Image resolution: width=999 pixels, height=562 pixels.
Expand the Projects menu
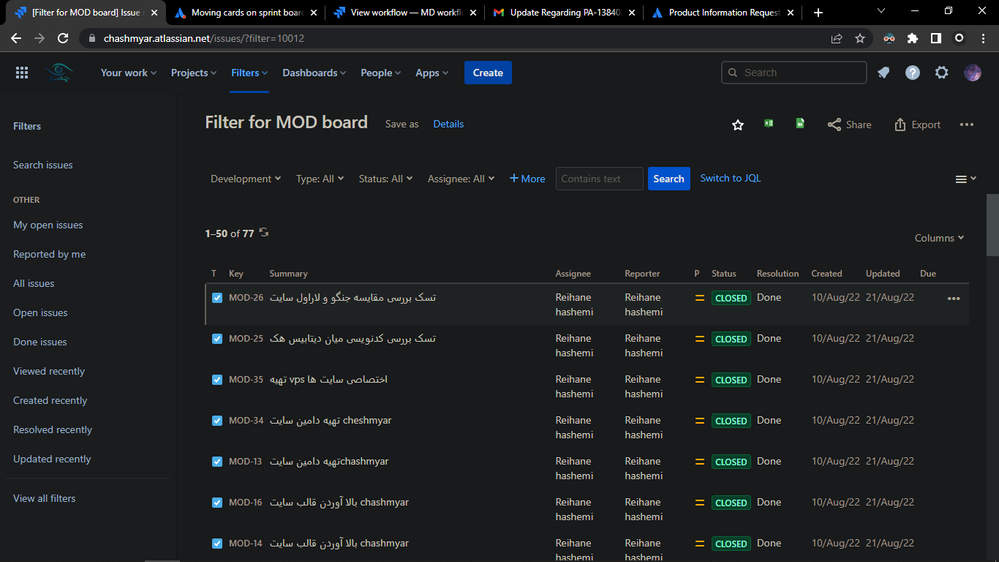click(x=194, y=73)
